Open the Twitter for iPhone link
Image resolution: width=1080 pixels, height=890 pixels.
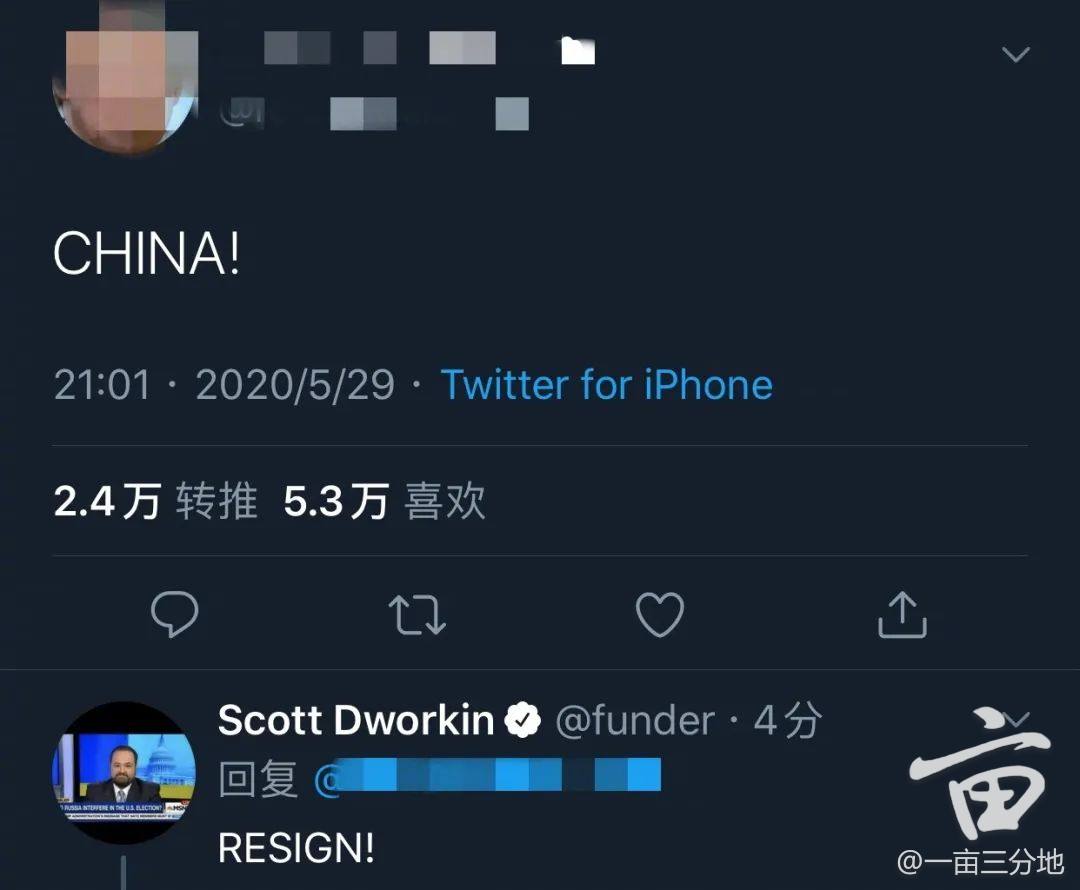607,384
